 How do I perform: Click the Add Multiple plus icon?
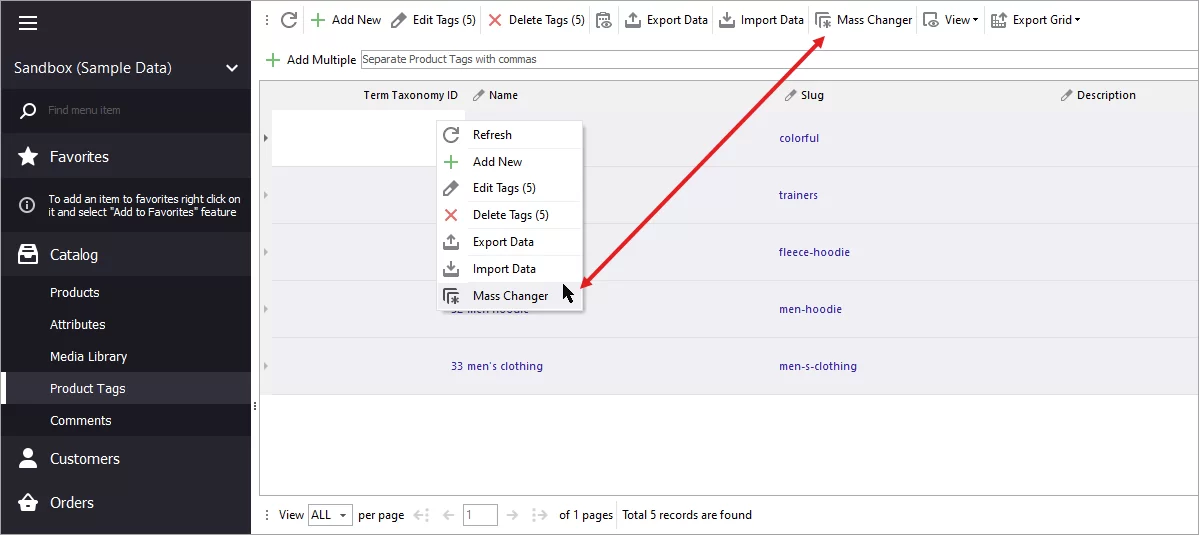273,60
